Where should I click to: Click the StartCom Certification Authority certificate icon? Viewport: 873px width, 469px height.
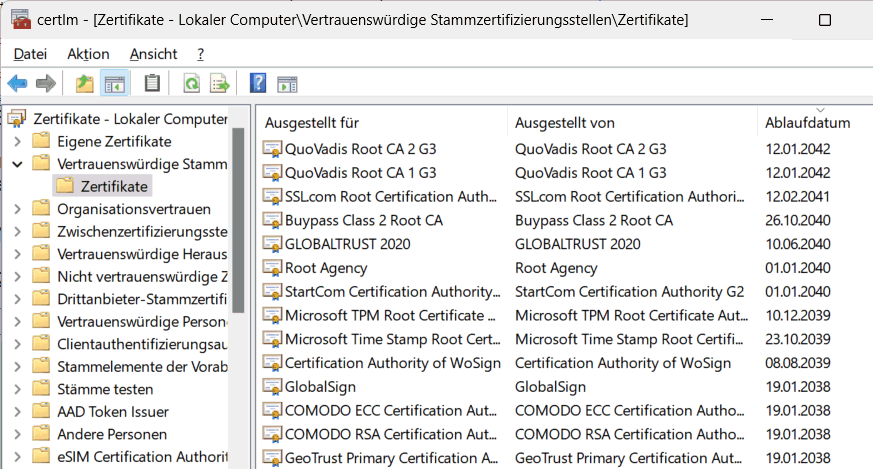click(x=272, y=291)
